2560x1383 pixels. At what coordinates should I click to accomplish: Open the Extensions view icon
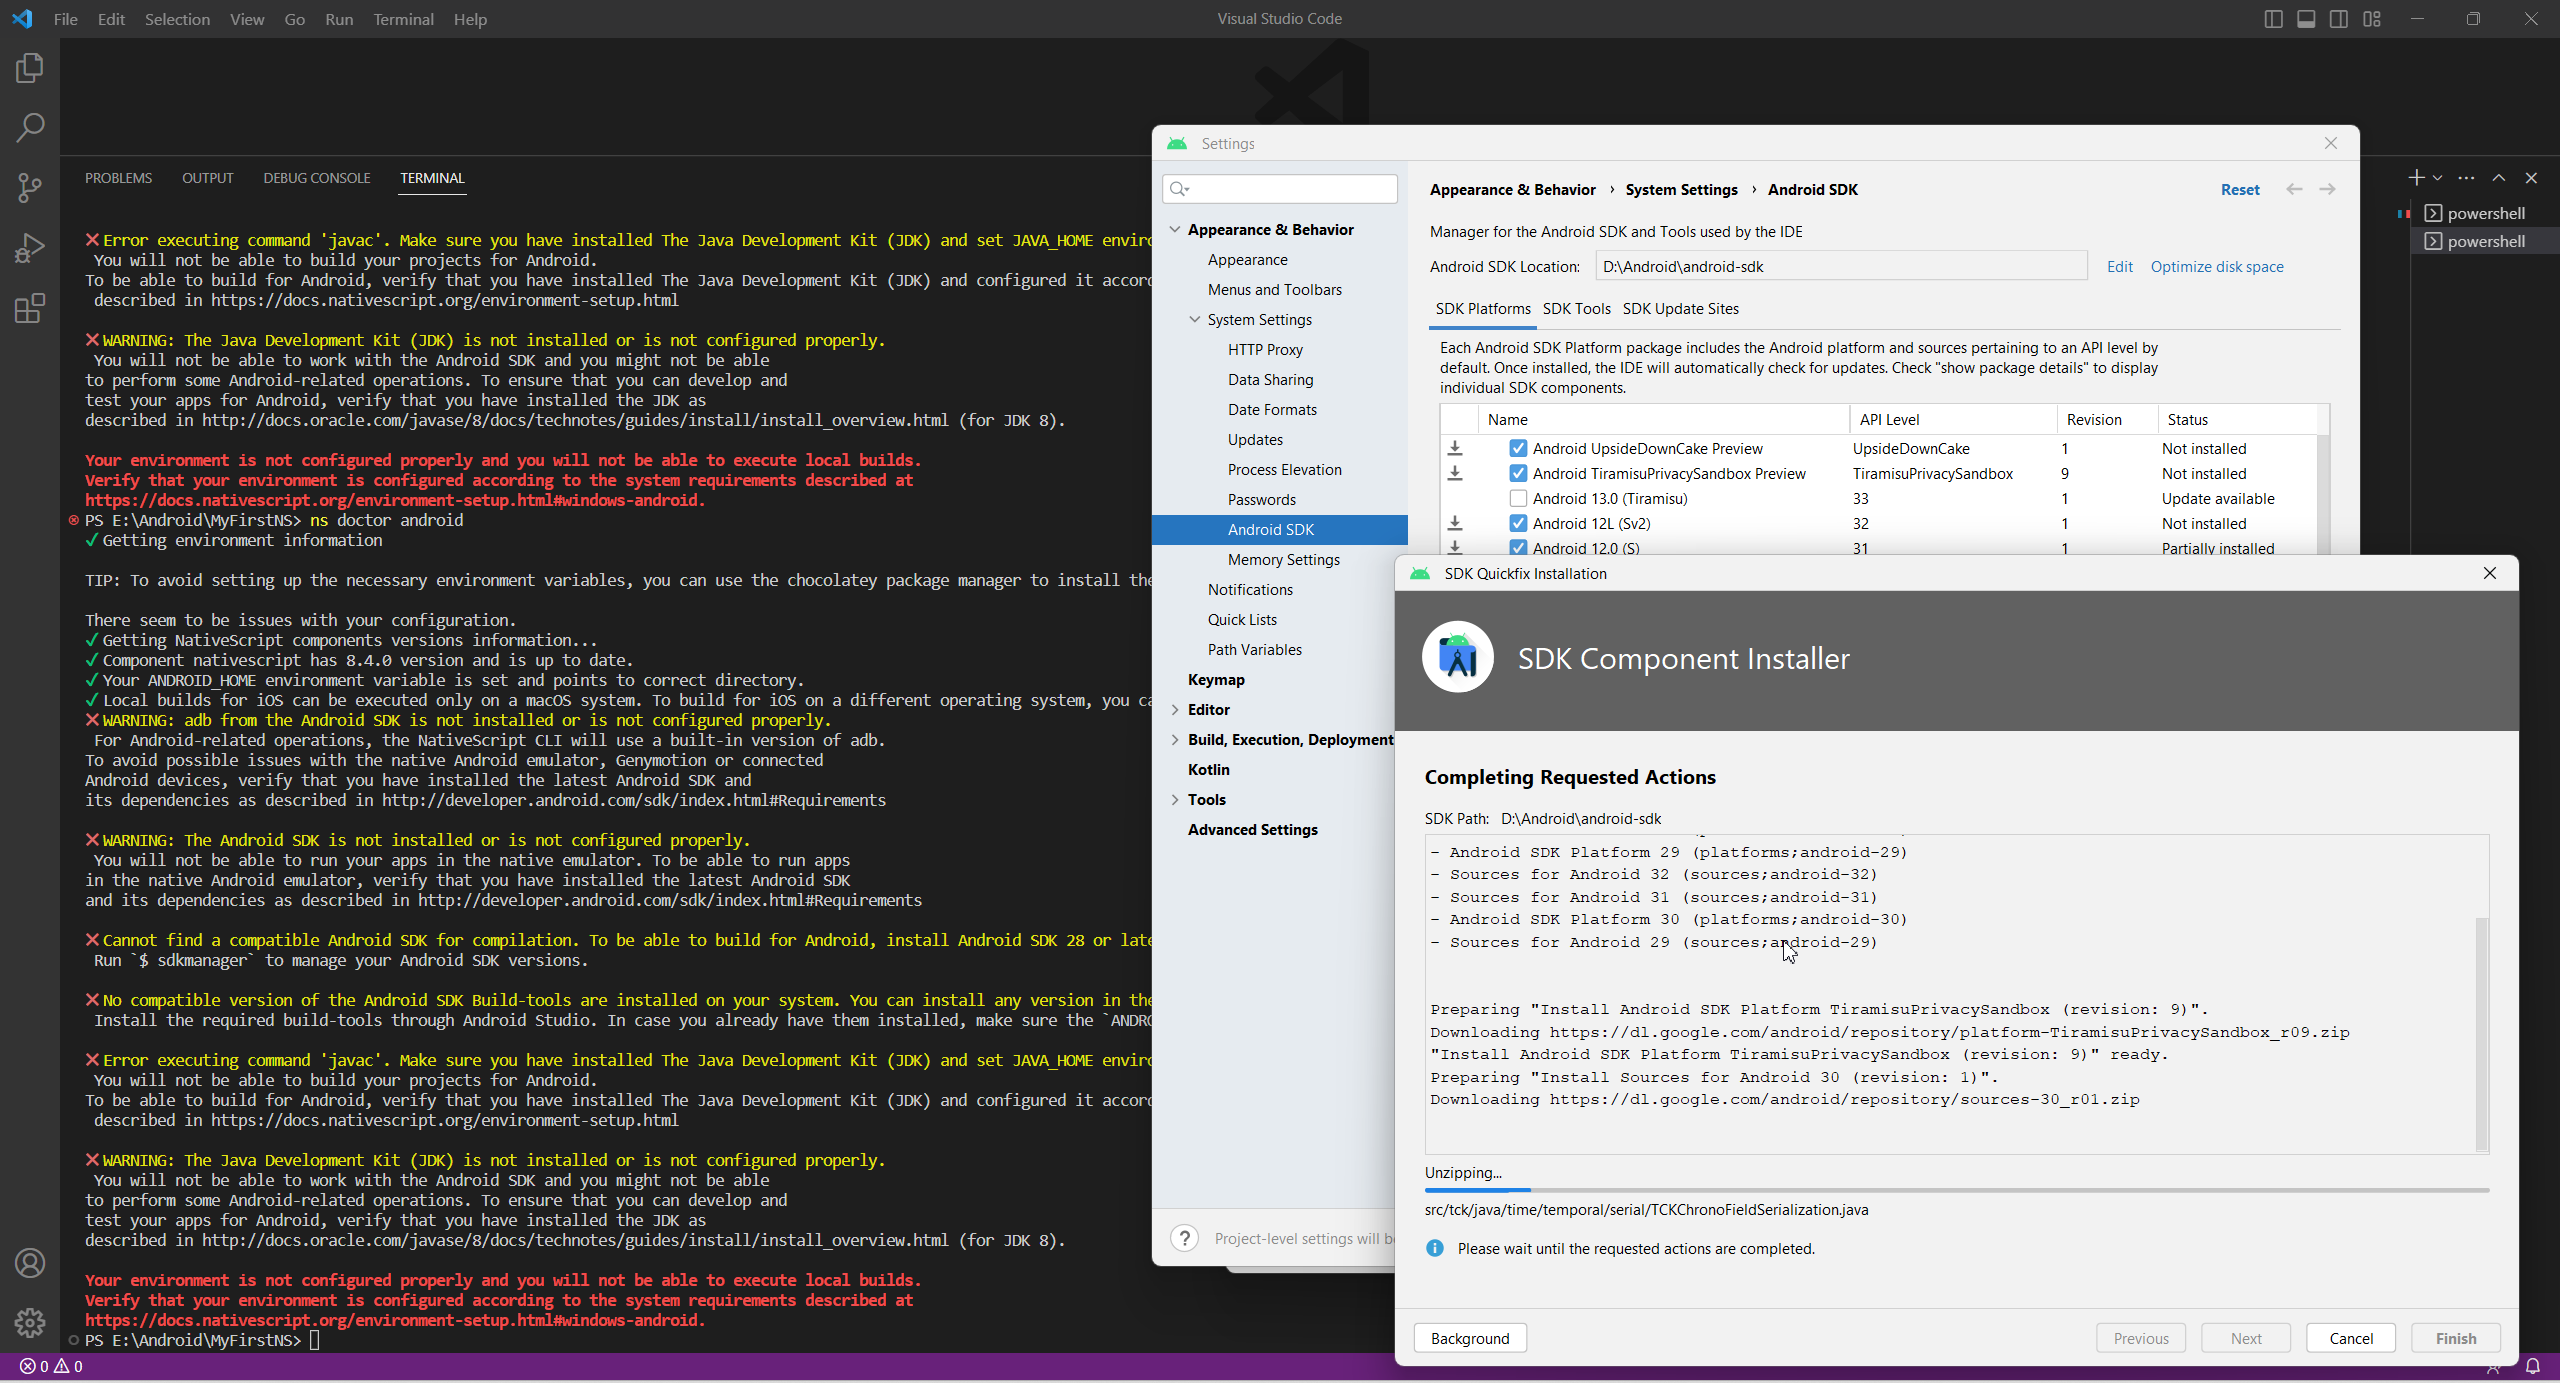[30, 308]
